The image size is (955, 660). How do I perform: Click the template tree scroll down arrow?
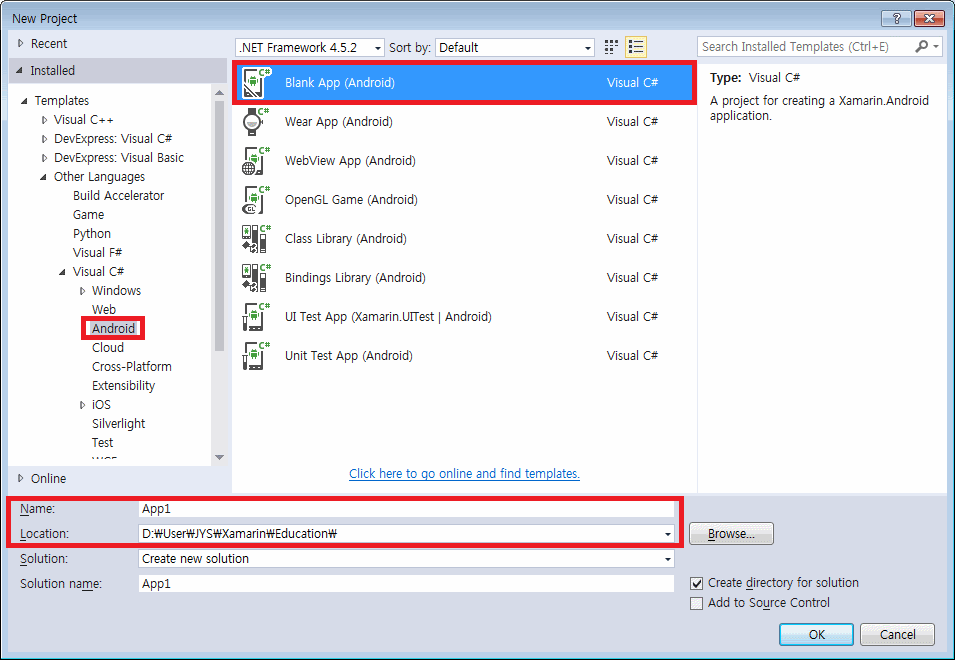[x=220, y=457]
